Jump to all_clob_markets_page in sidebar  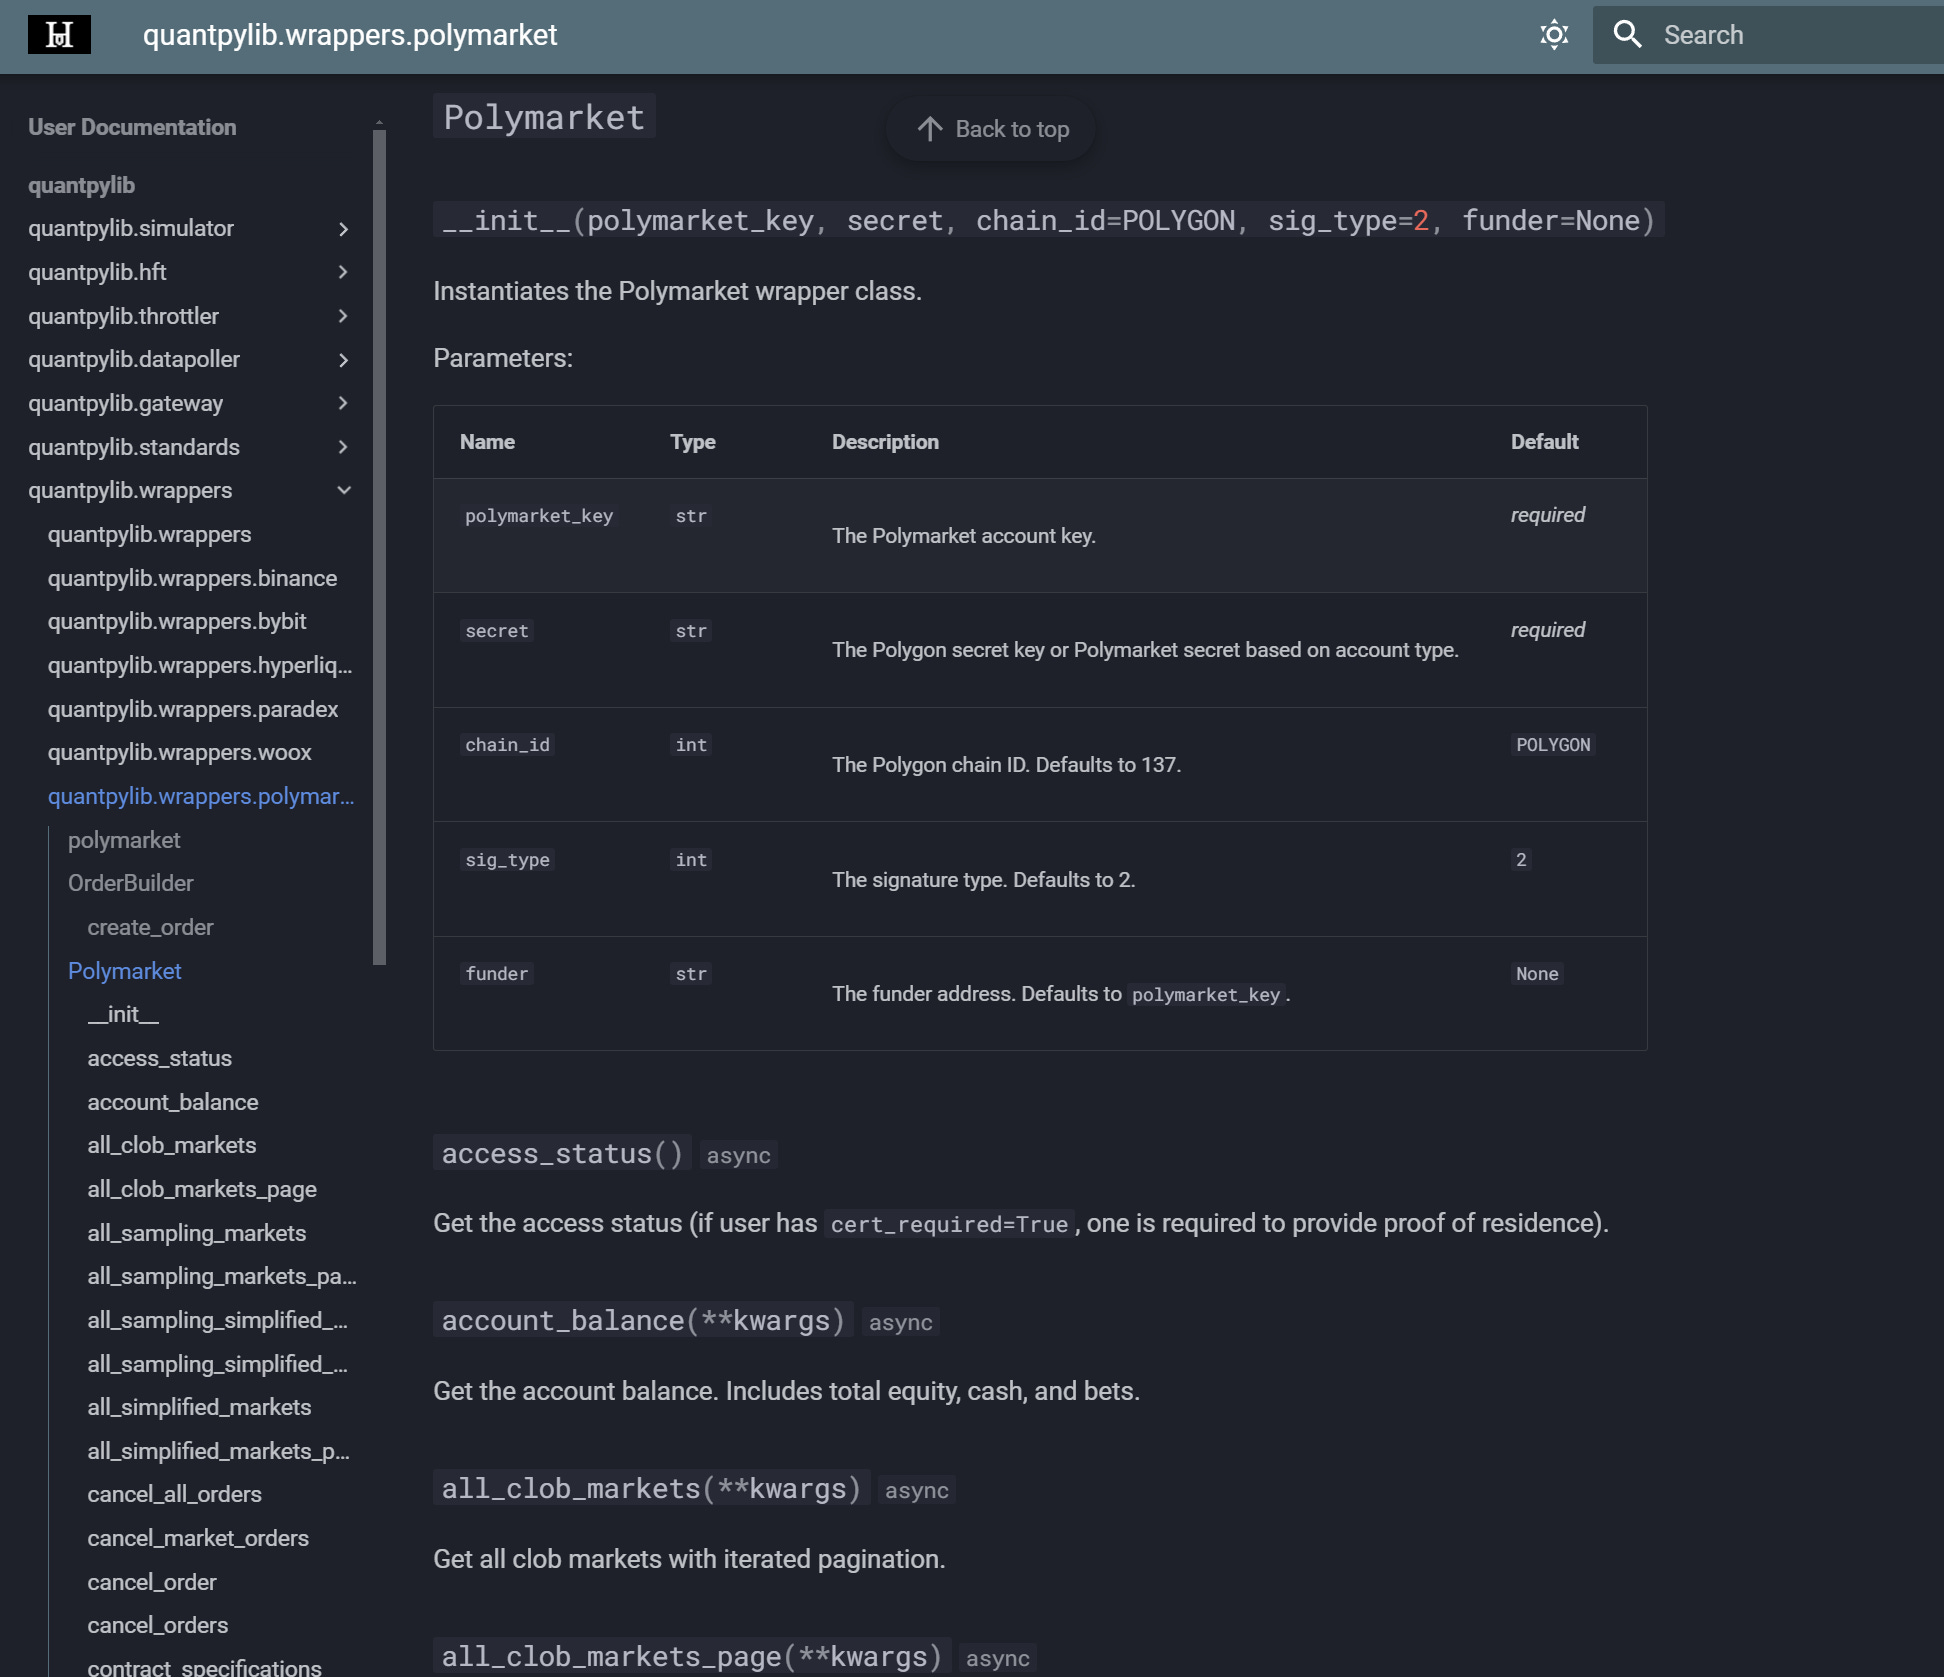202,1189
